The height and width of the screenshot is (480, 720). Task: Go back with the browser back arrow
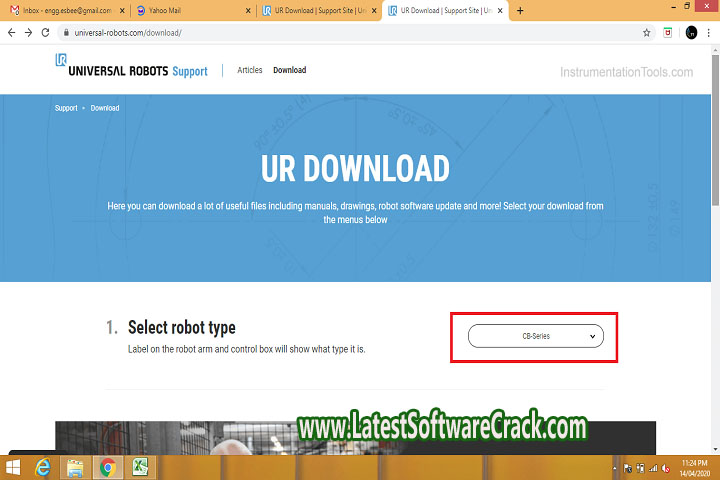[x=11, y=33]
